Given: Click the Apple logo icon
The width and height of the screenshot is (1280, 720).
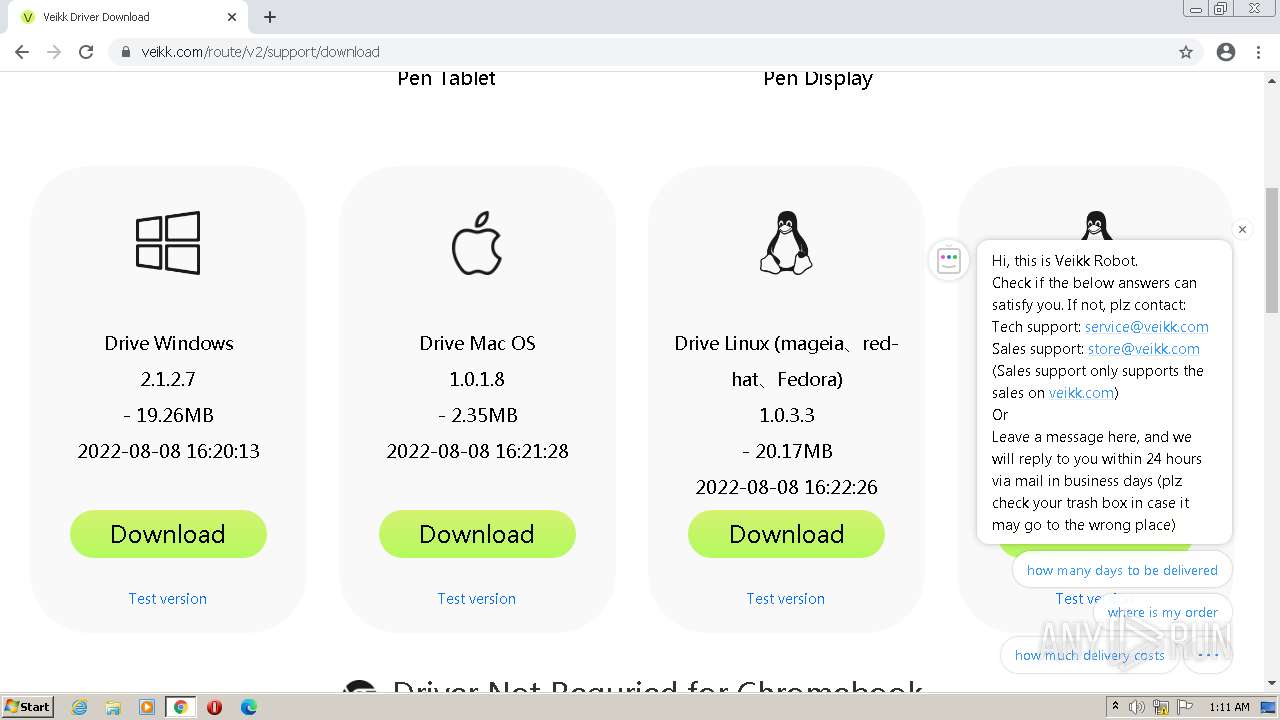Looking at the screenshot, I should point(477,243).
